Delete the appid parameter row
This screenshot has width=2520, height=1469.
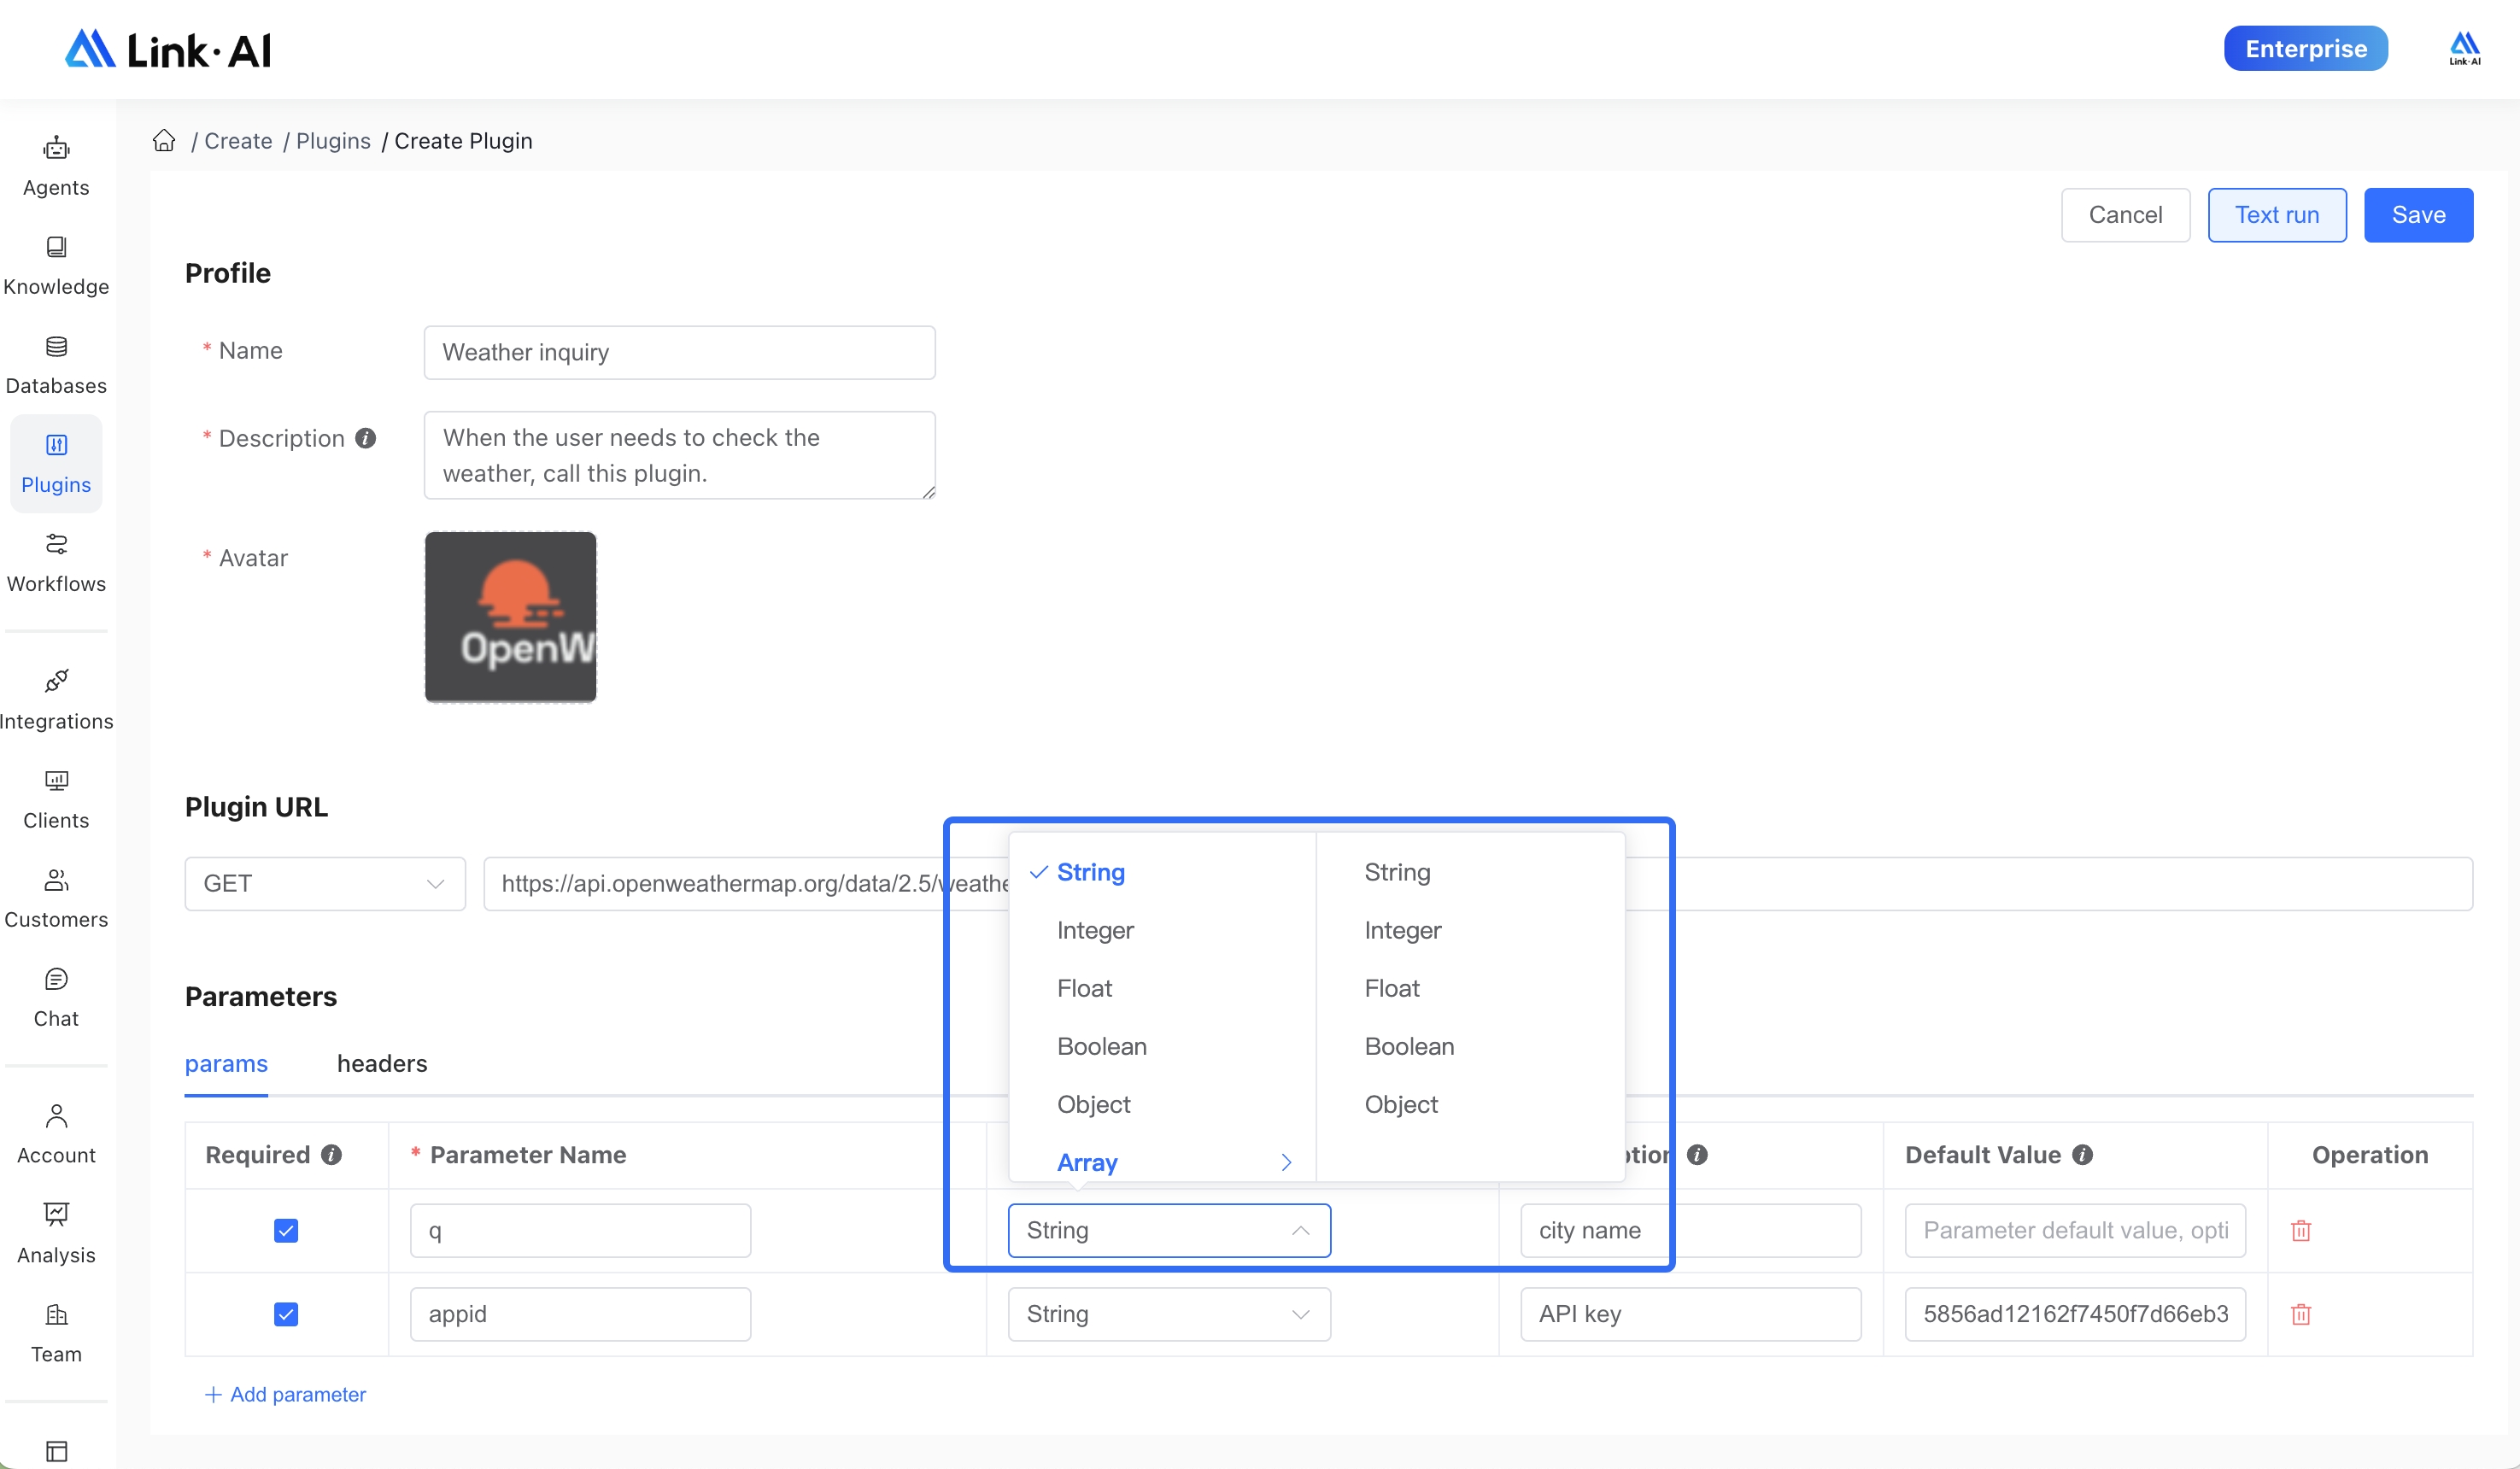[2301, 1314]
